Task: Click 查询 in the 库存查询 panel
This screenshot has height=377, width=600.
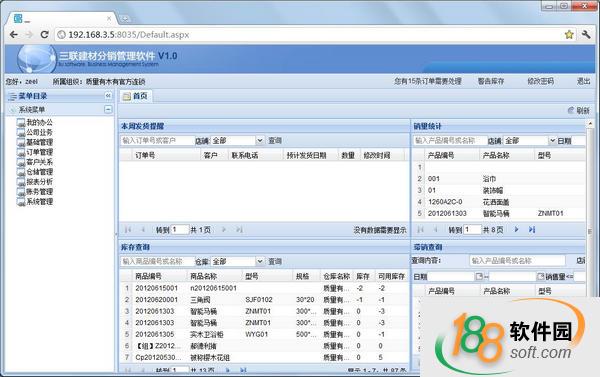Action: (275, 262)
